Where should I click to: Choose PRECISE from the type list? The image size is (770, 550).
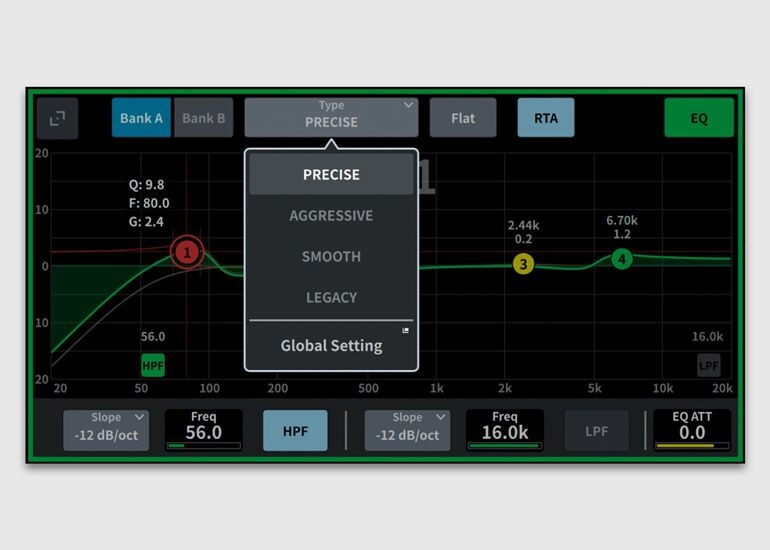(331, 174)
